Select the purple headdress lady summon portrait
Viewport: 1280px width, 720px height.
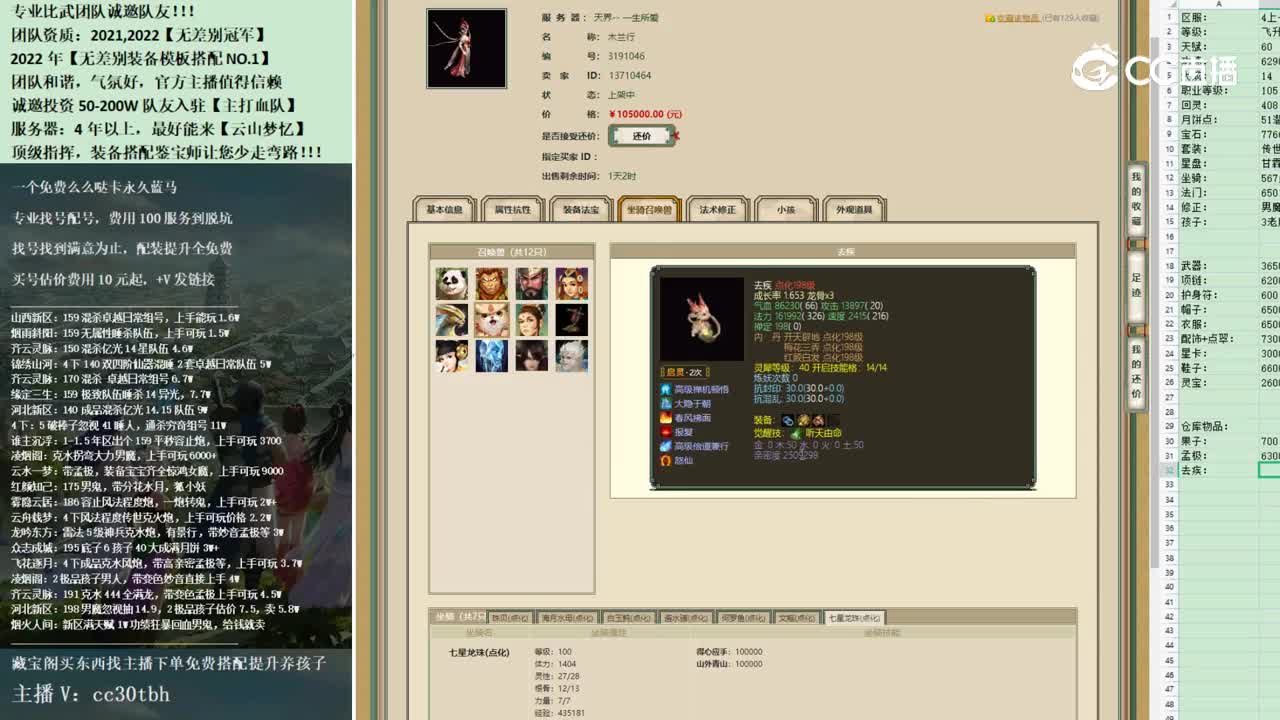click(x=572, y=284)
